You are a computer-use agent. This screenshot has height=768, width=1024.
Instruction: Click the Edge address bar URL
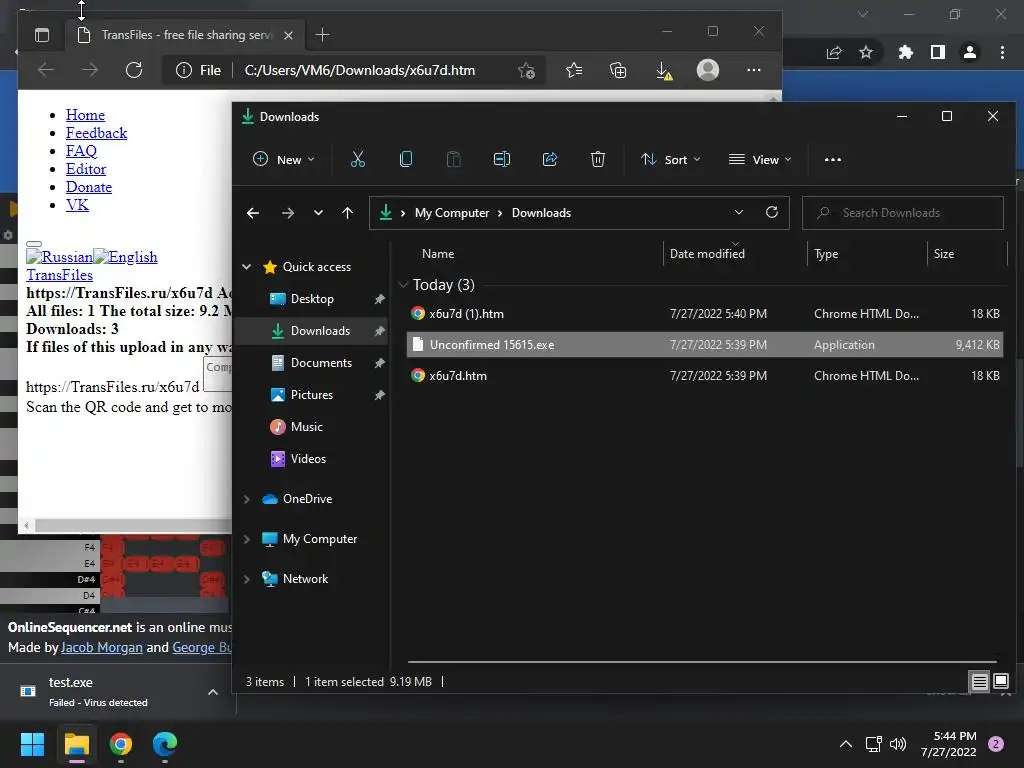pos(360,70)
